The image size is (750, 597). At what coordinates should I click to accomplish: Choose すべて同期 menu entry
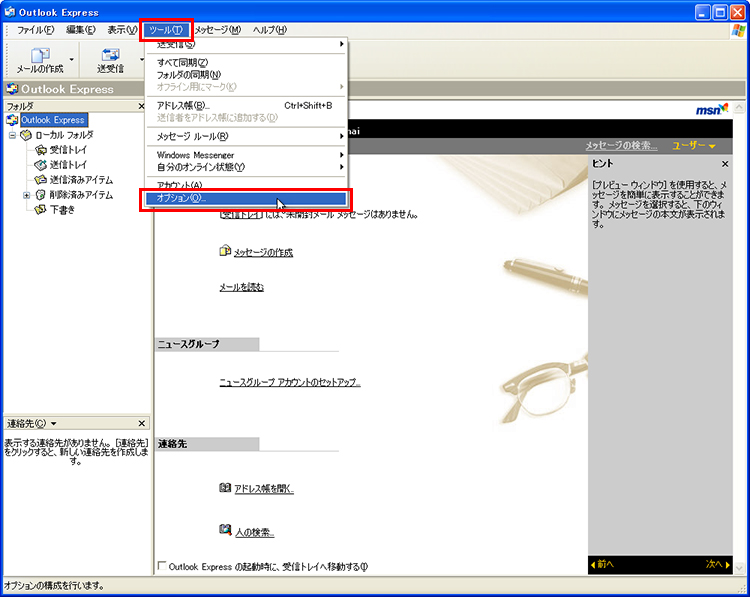(x=246, y=63)
